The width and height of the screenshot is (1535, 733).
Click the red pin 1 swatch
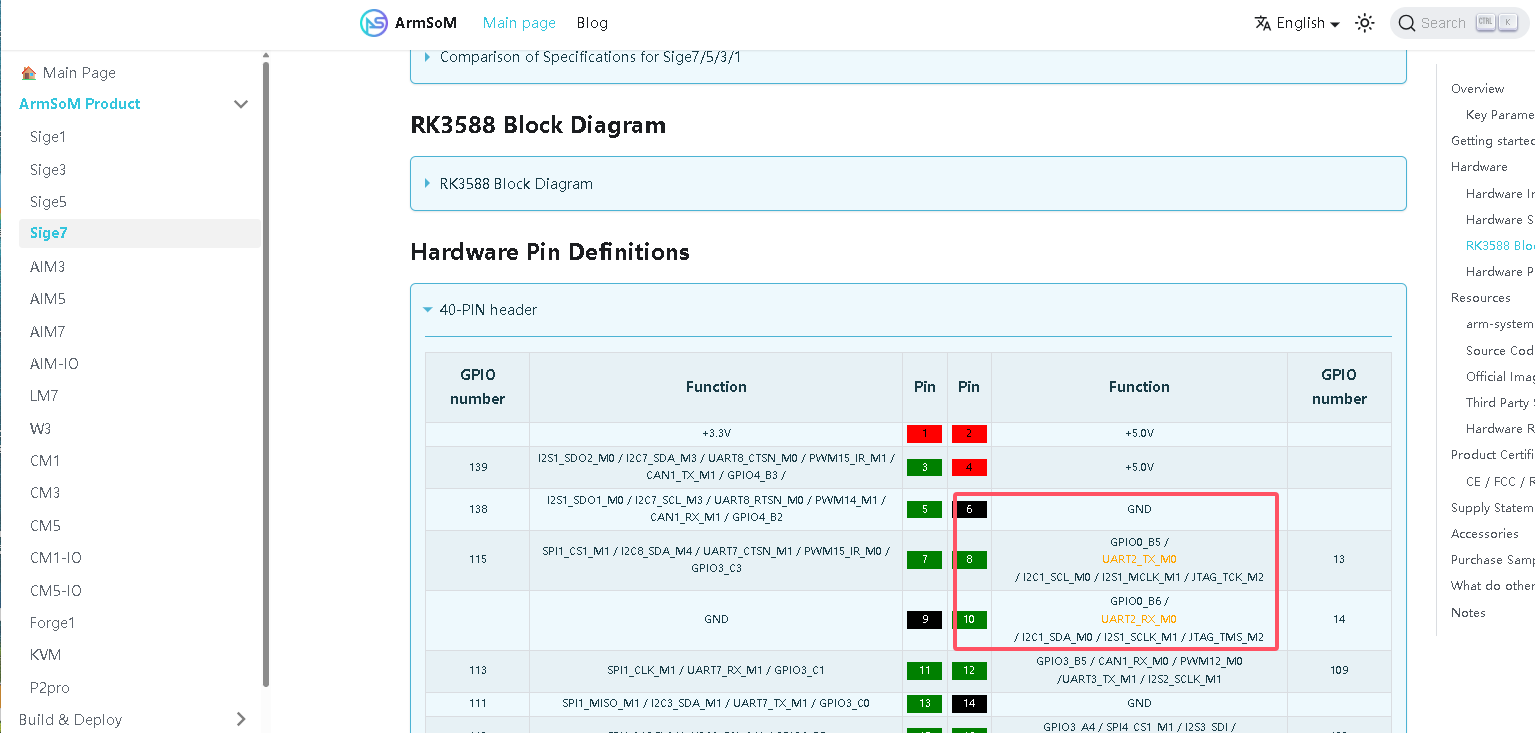924,434
